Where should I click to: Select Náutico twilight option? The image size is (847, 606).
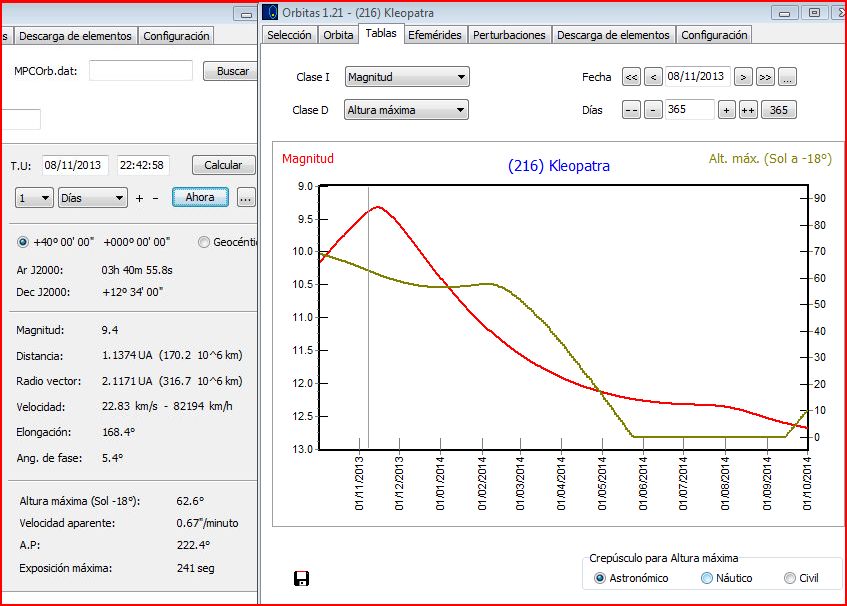pyautogui.click(x=707, y=578)
